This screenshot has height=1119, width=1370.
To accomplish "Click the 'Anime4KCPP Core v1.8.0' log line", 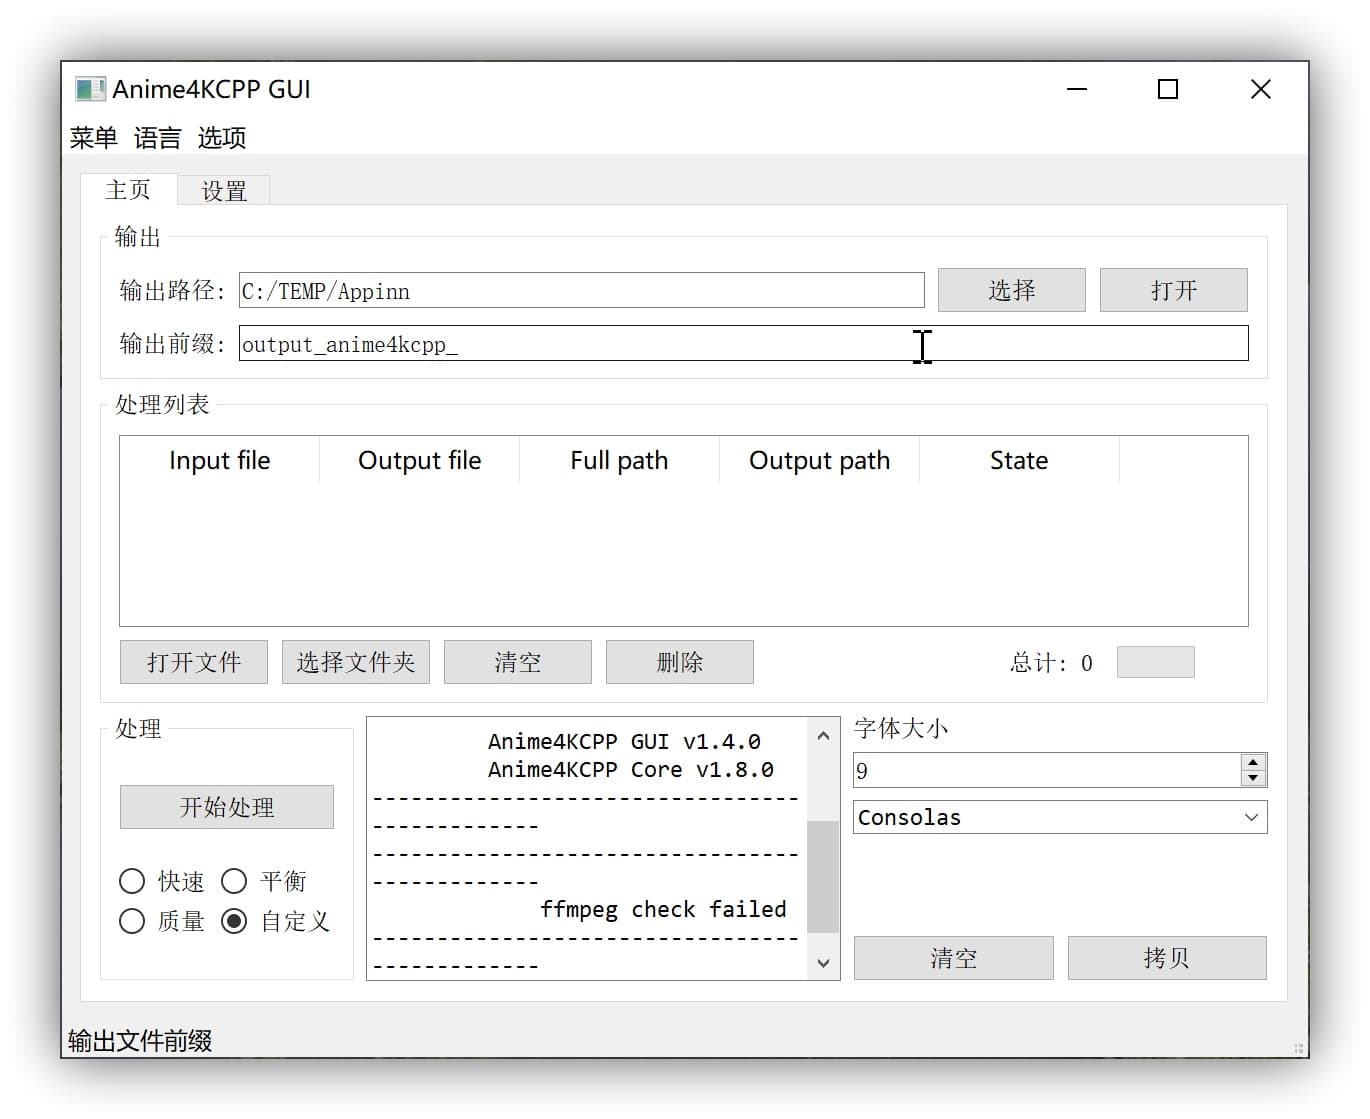I will (631, 769).
